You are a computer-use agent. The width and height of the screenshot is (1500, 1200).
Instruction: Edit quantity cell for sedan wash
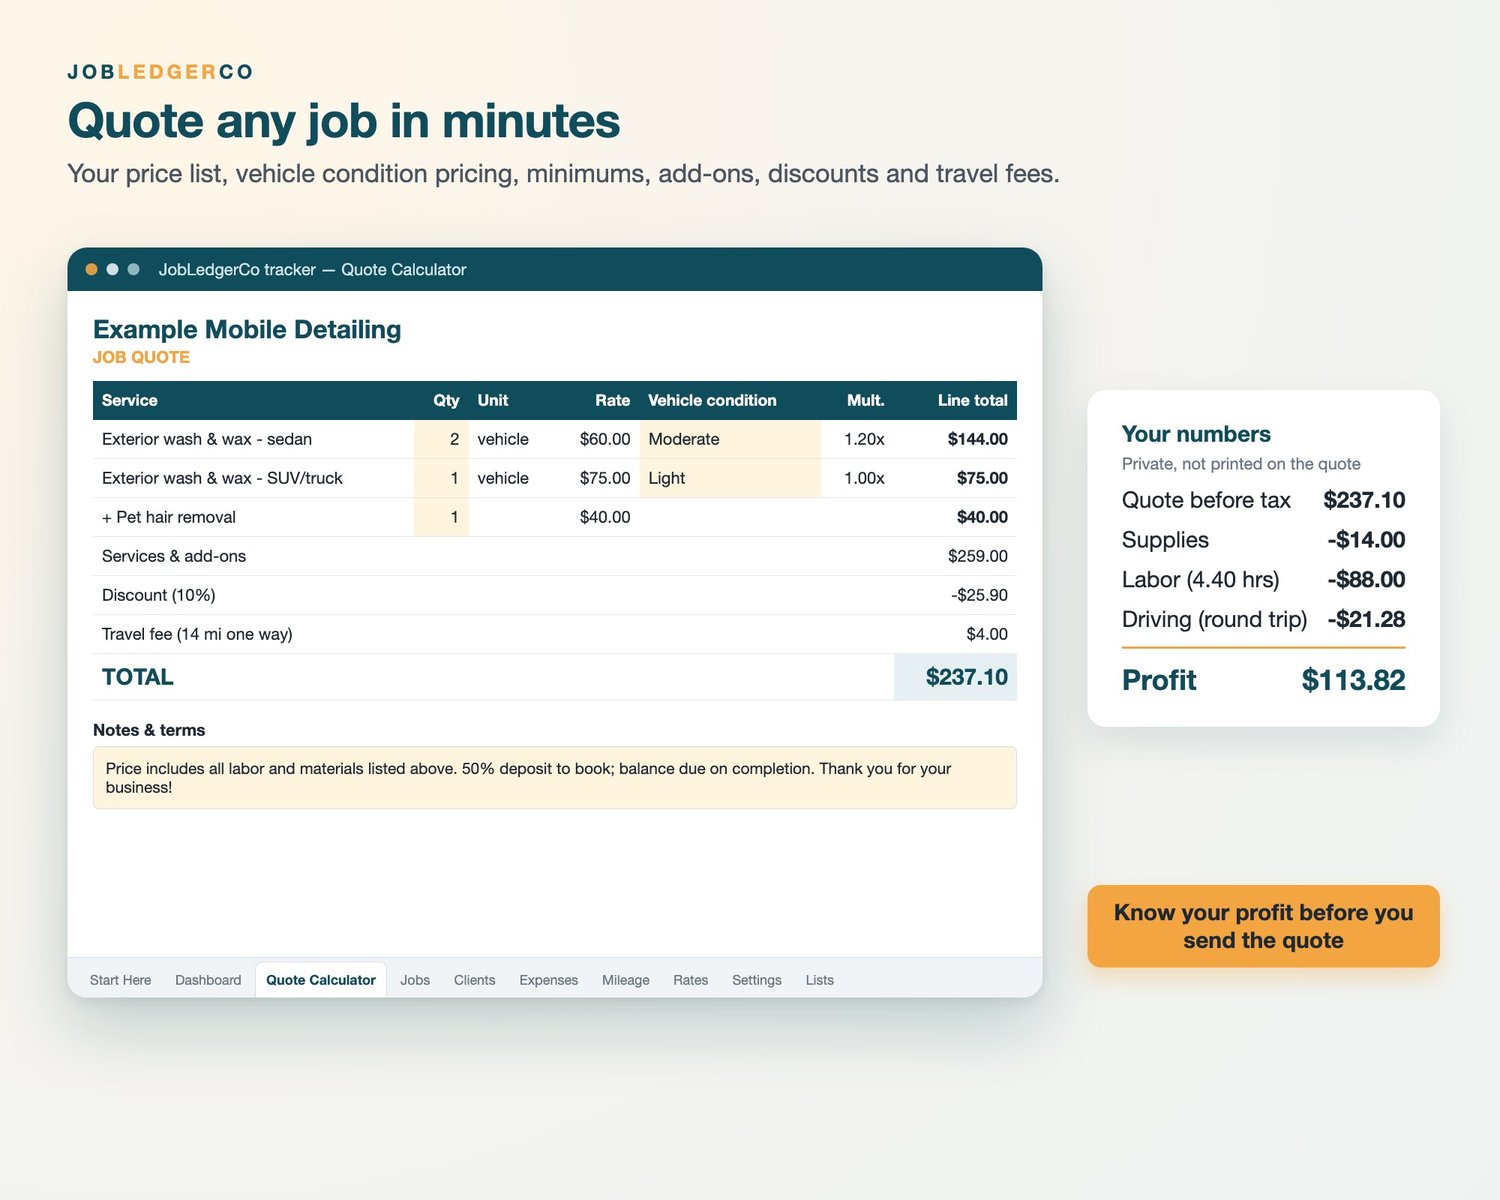[x=441, y=439]
